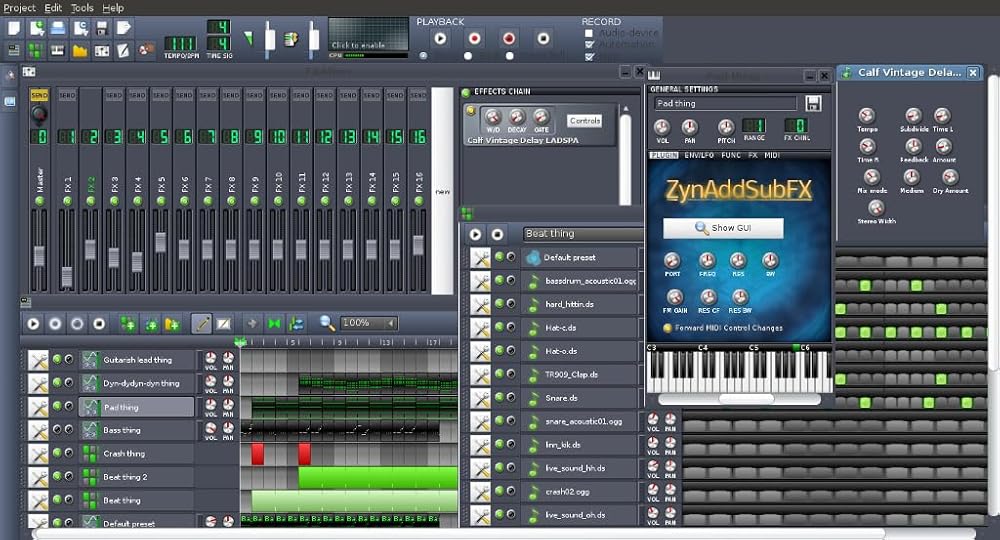Click Controls button for Calf Vintage Delay

[x=585, y=120]
